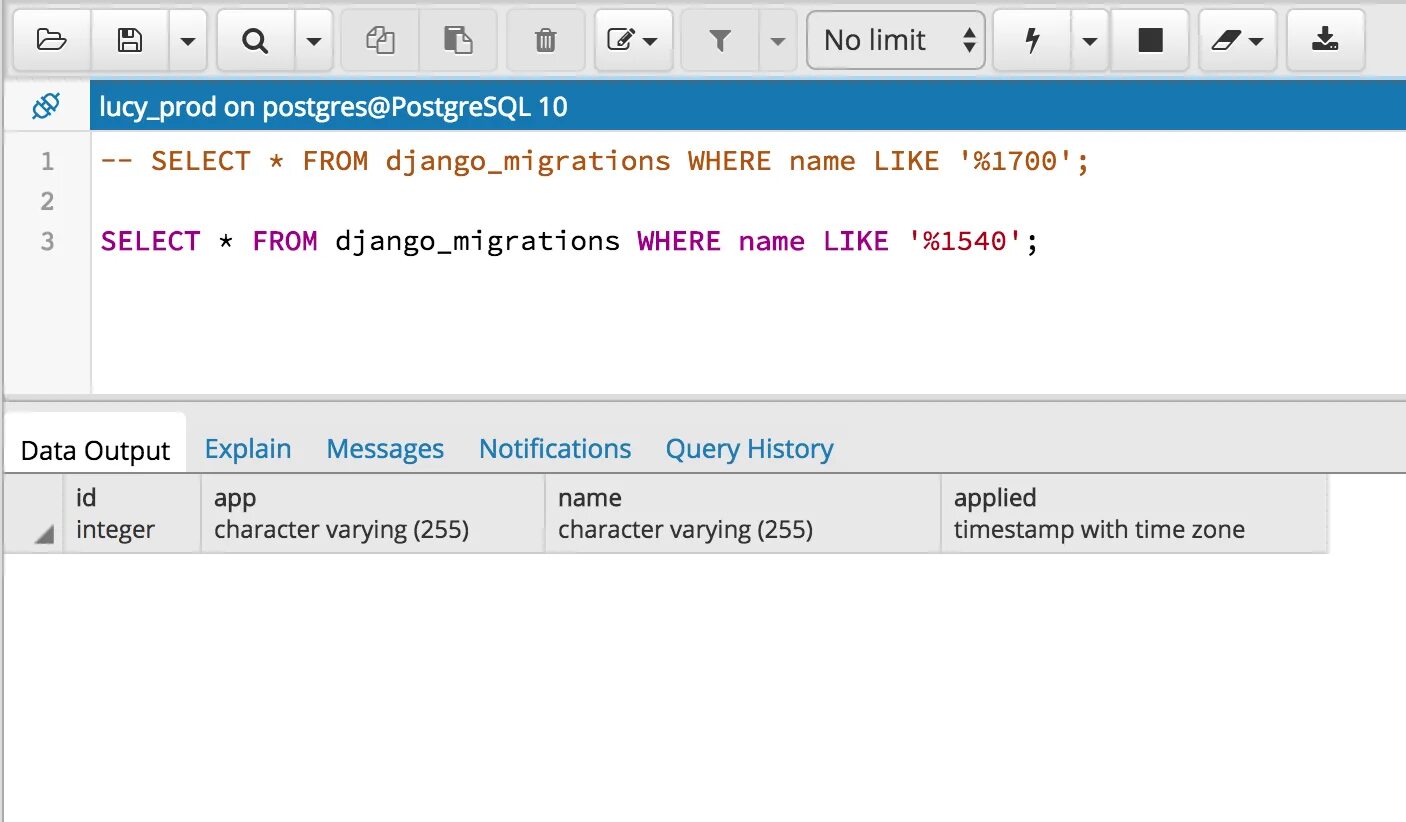
Task: Click the connection status link icon
Action: point(46,105)
